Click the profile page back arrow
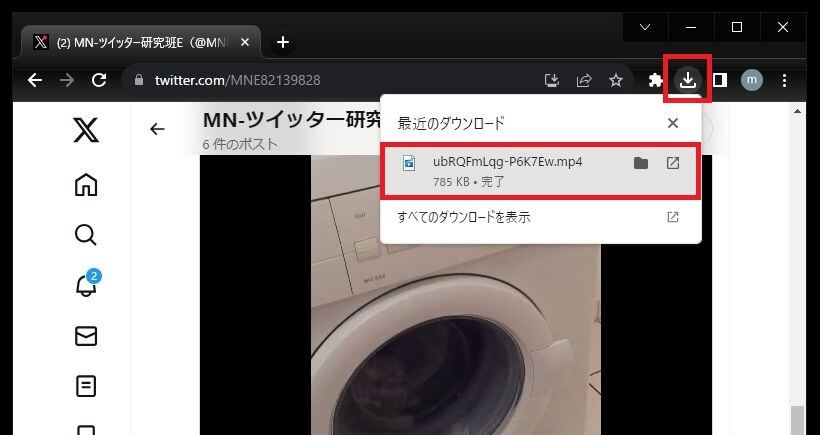The height and width of the screenshot is (435, 820). coord(157,129)
